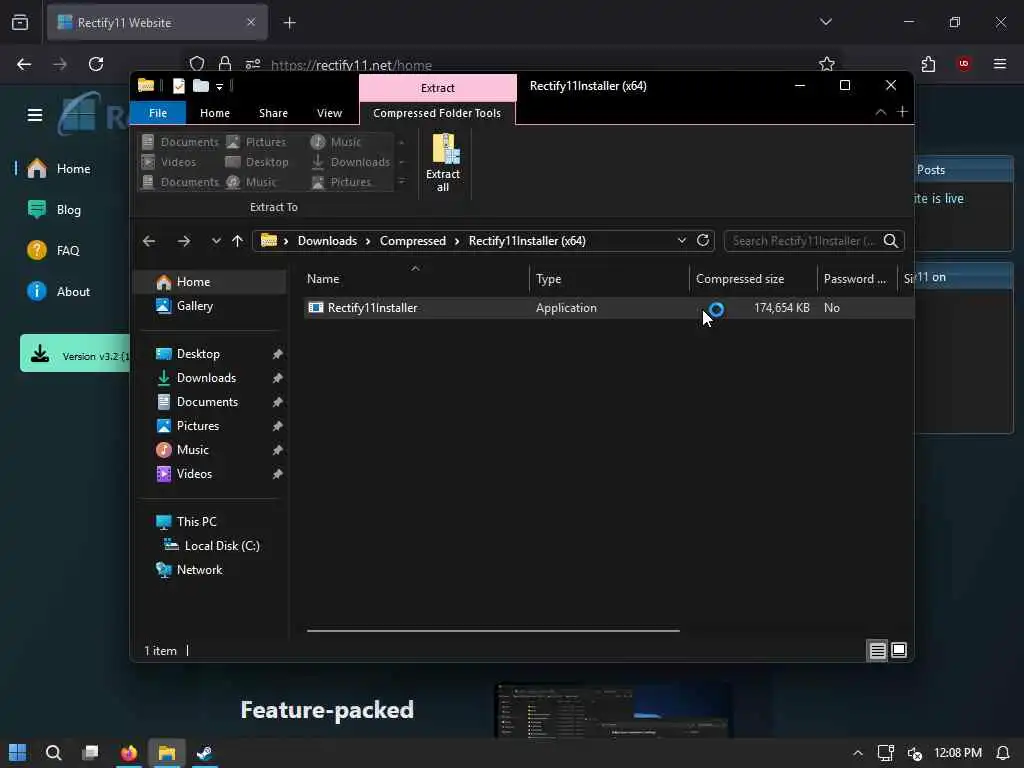The image size is (1024, 768).
Task: Open the recent locations dropdown
Action: click(x=216, y=241)
